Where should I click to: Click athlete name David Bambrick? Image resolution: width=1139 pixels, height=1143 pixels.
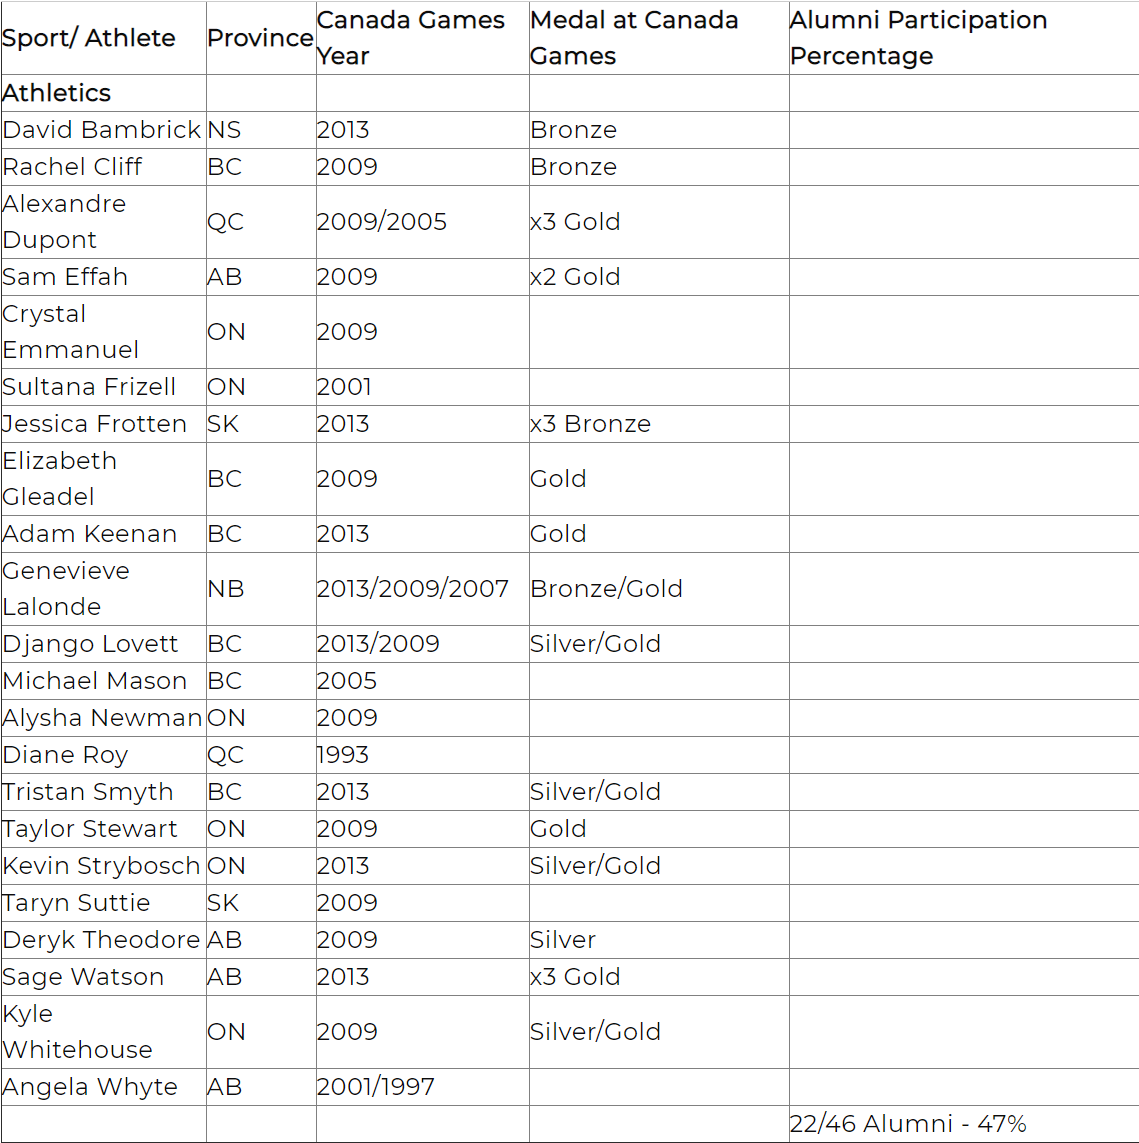tap(102, 130)
